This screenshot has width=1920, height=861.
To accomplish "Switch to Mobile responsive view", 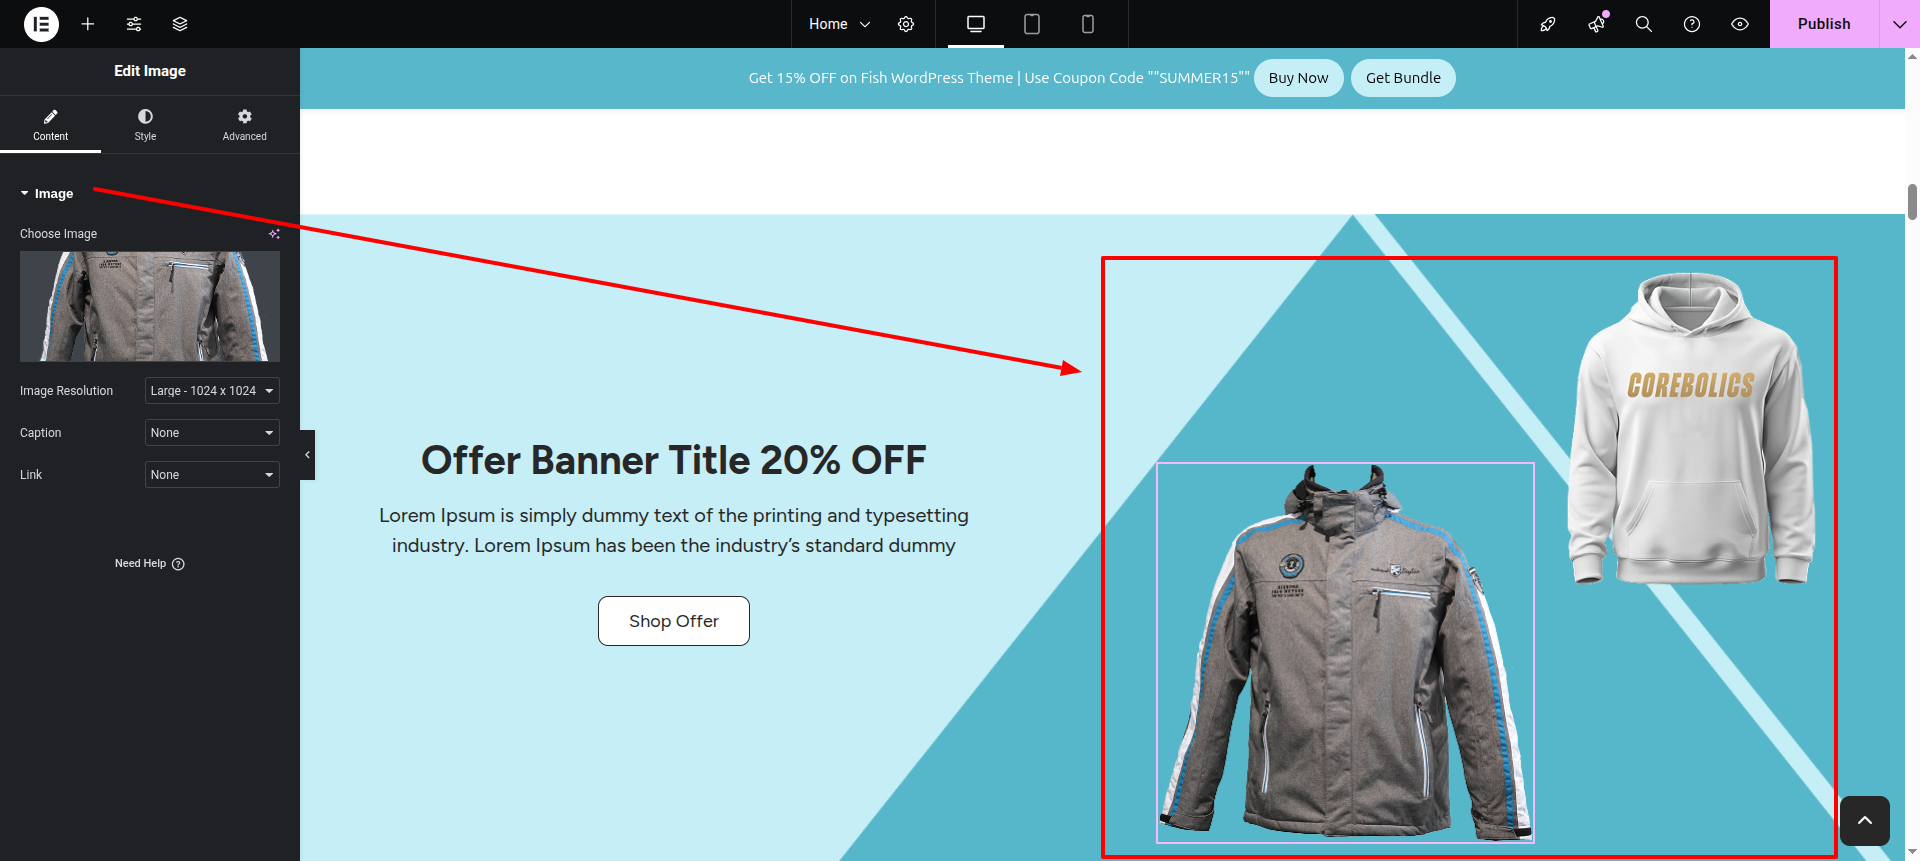I will click(x=1088, y=24).
